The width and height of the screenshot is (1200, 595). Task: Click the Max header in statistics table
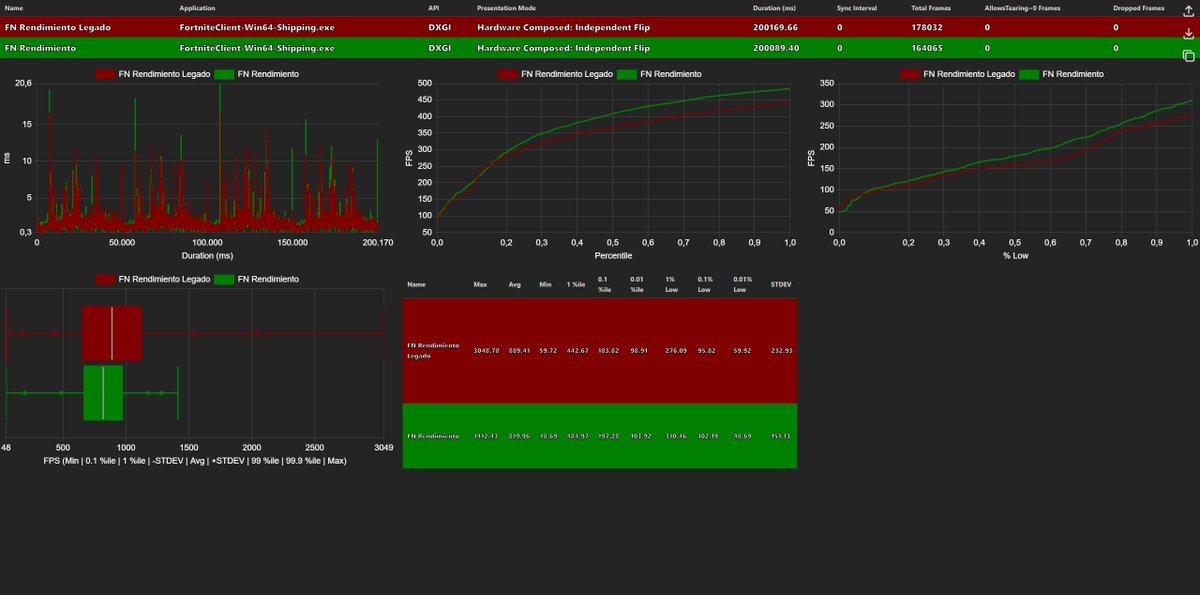480,284
